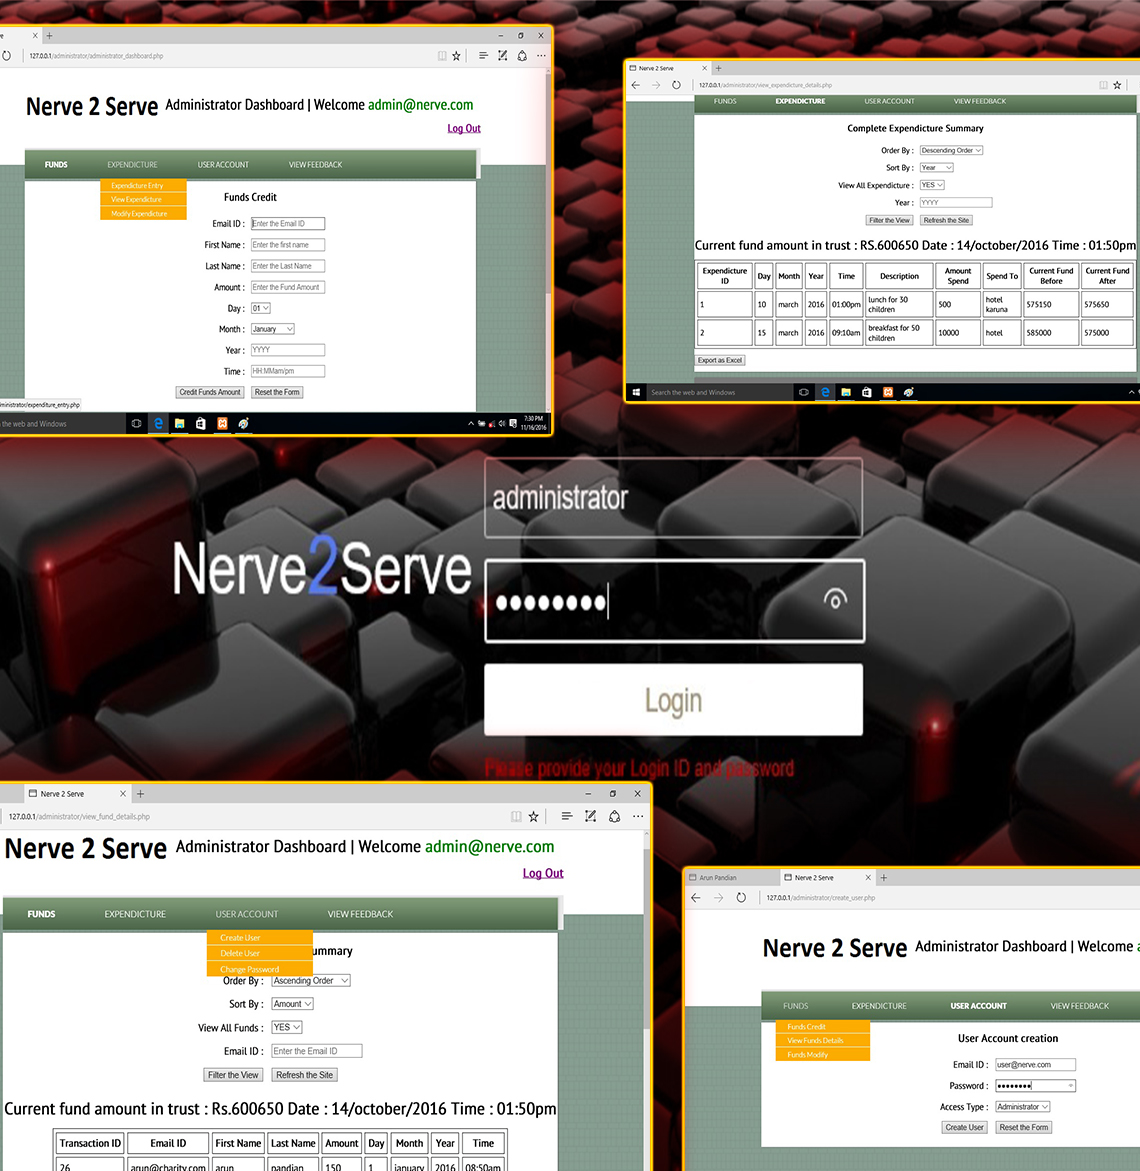Click Windows Start button in expenditure summary window
Image resolution: width=1140 pixels, height=1171 pixels.
[x=636, y=392]
